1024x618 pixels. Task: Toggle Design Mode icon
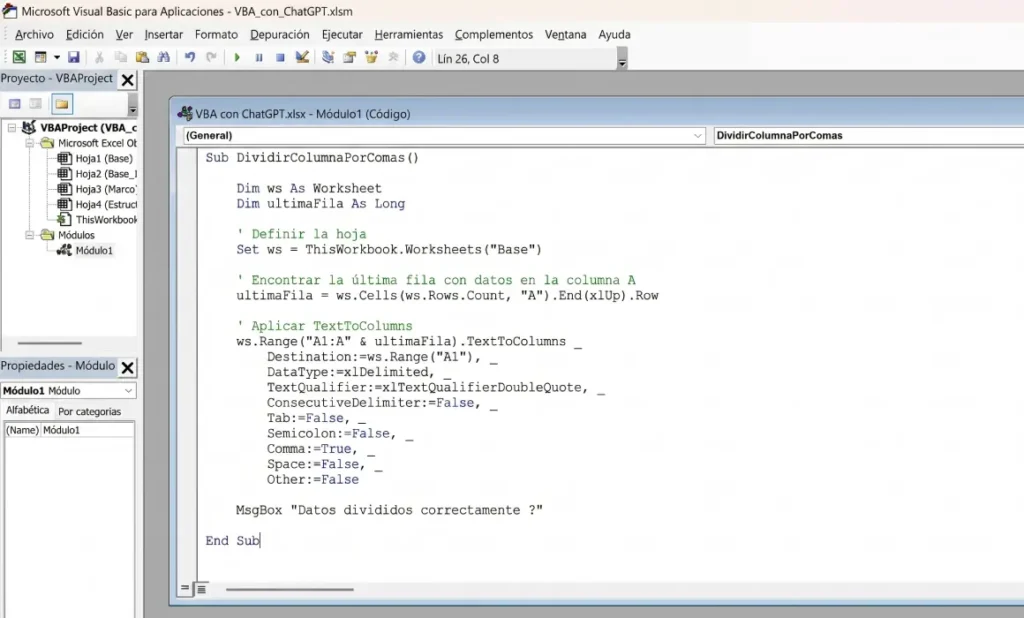[x=302, y=57]
